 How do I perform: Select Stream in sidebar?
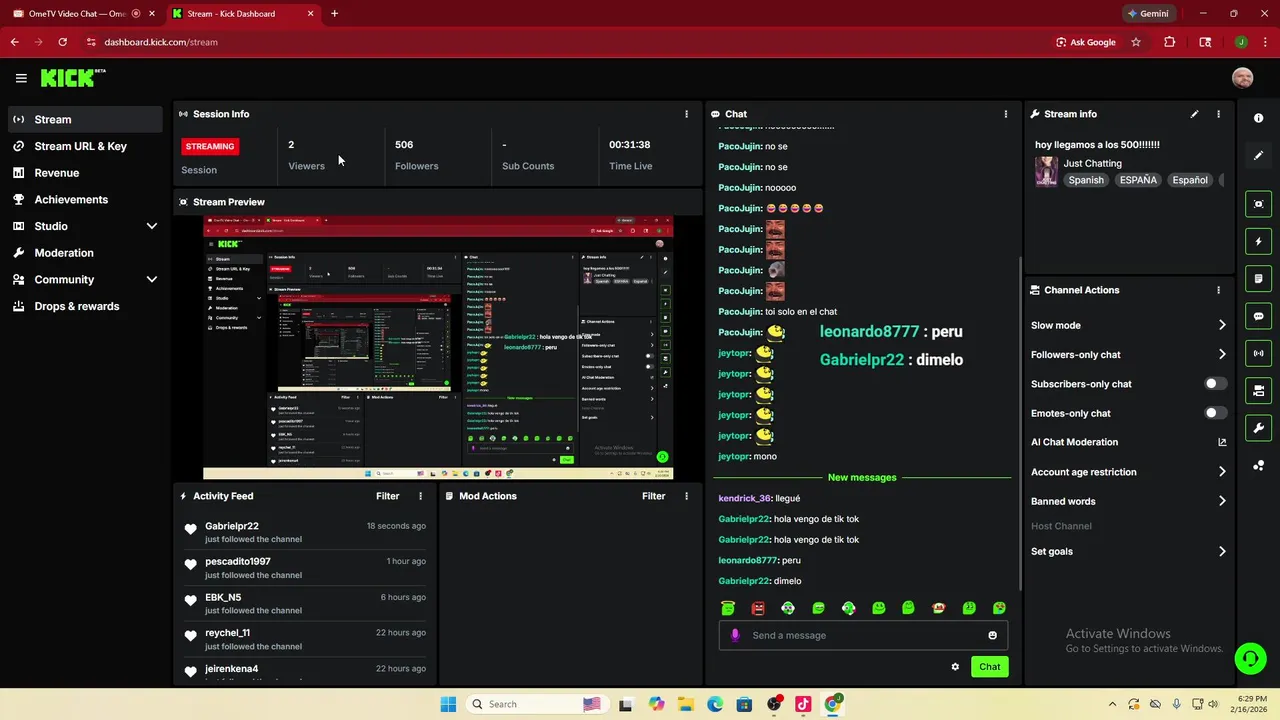click(85, 119)
